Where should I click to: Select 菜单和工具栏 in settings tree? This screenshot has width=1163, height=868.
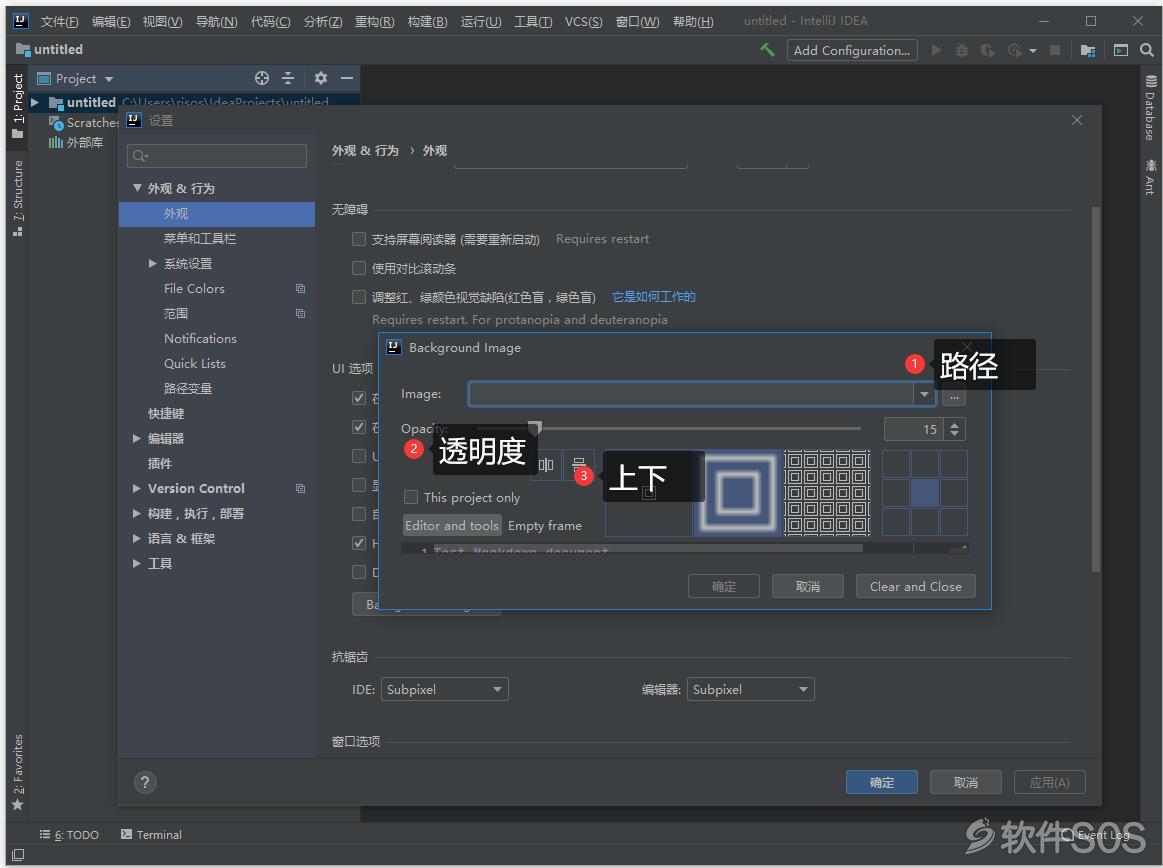point(200,238)
